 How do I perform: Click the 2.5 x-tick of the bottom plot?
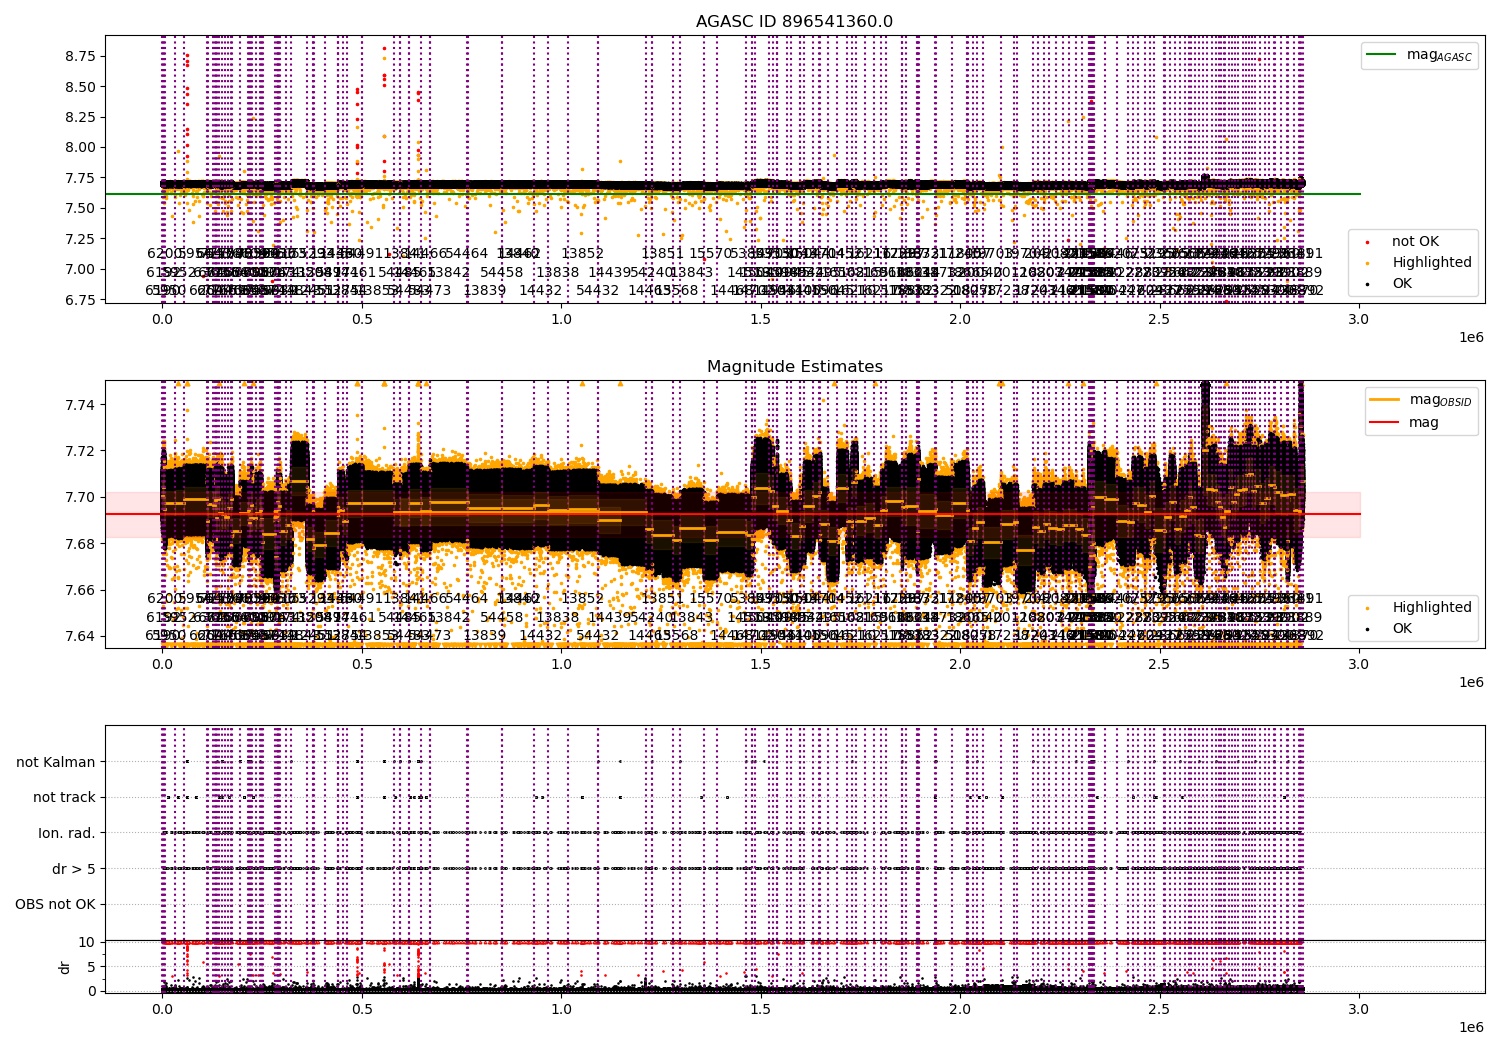point(1159,1010)
